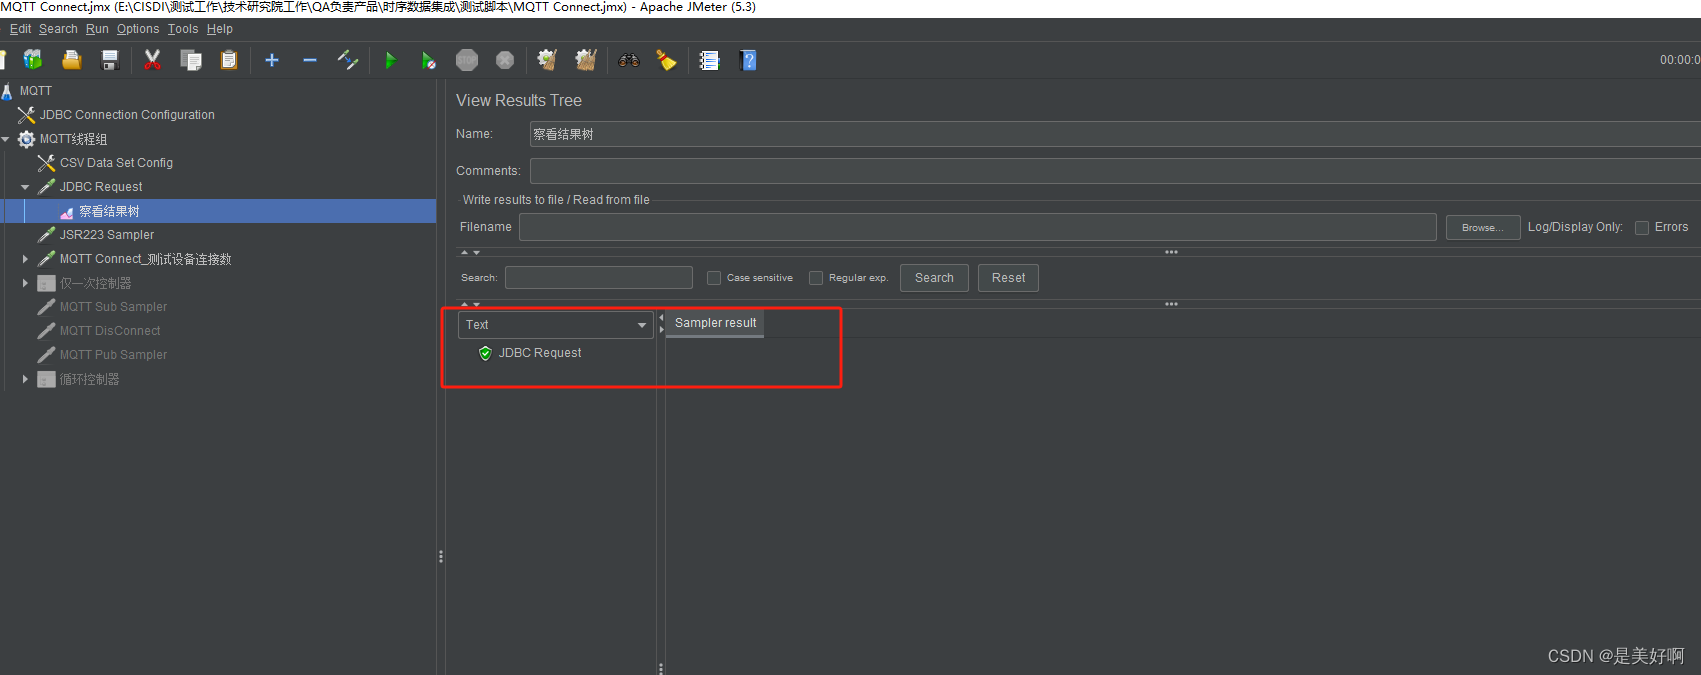Collapse the MQTT线程组 tree arrow
Viewport: 1701px width, 675px height.
coord(6,139)
